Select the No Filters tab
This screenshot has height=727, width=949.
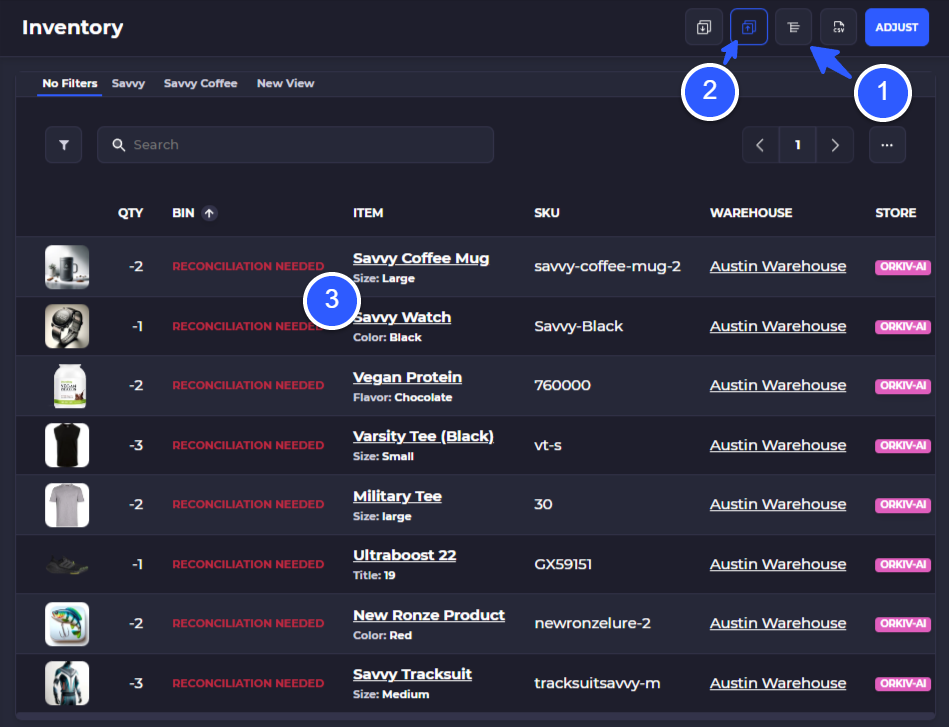point(70,84)
